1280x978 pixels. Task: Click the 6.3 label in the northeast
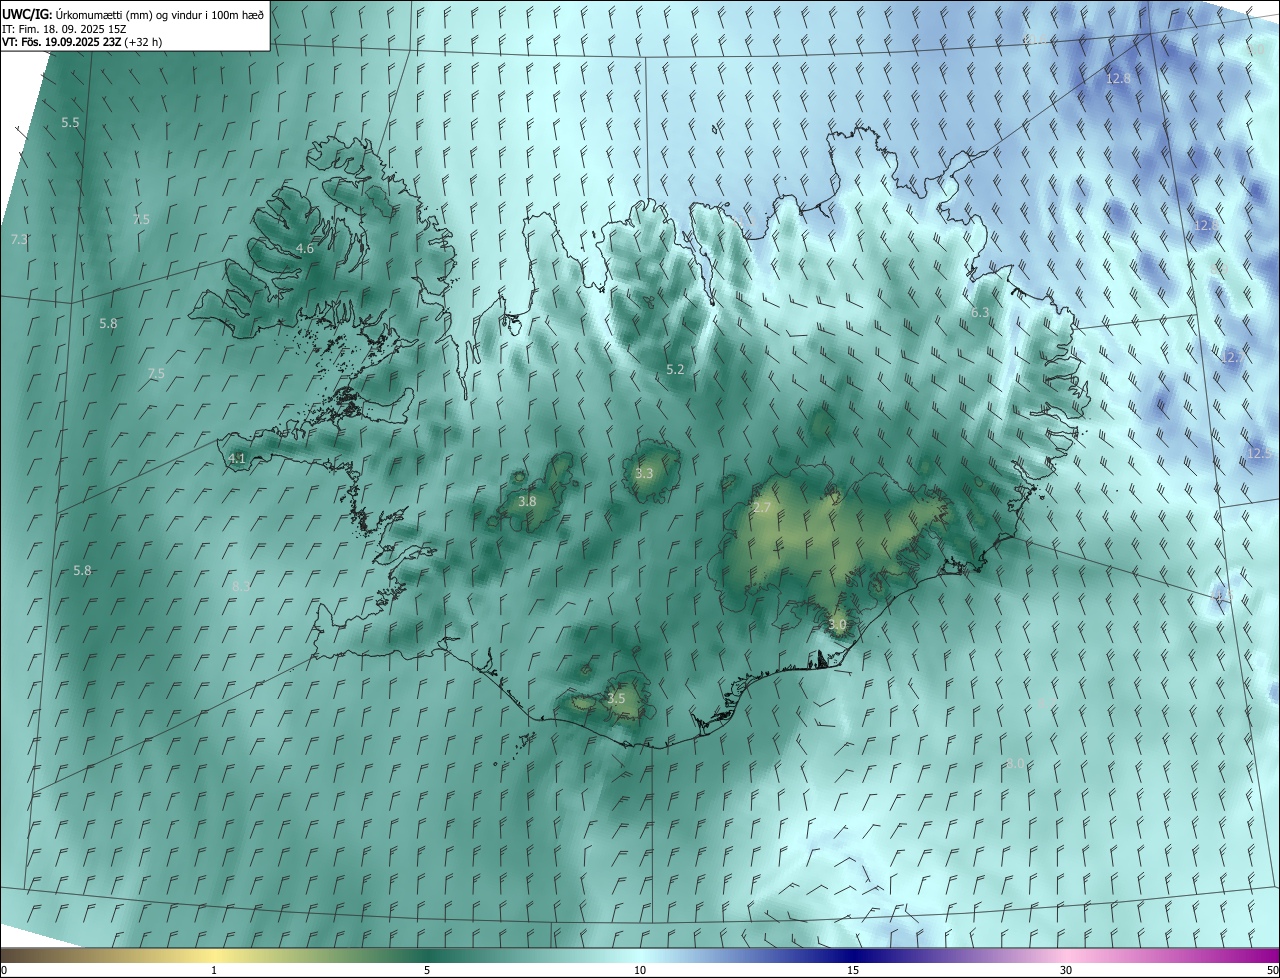[980, 312]
